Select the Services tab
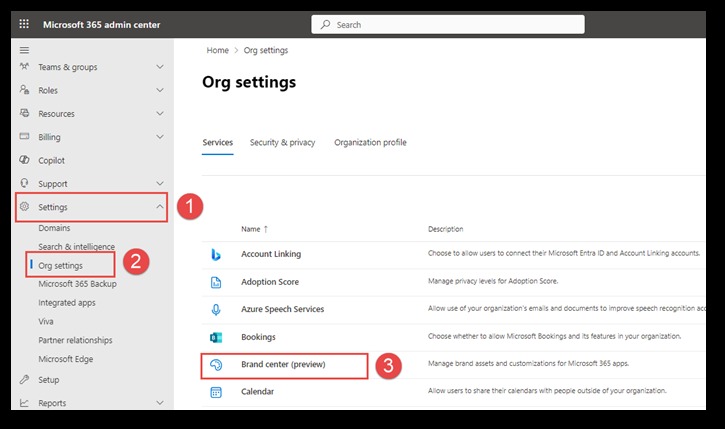This screenshot has height=429, width=725. [217, 142]
